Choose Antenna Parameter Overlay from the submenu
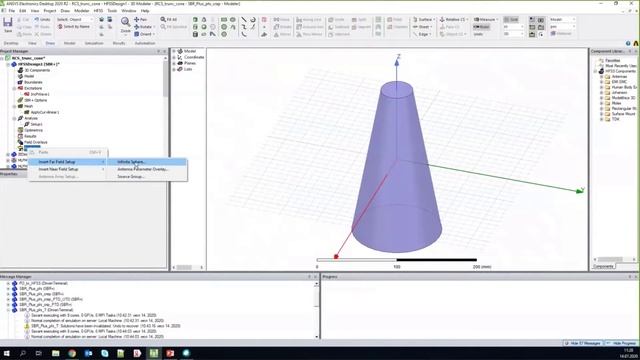 point(147,169)
